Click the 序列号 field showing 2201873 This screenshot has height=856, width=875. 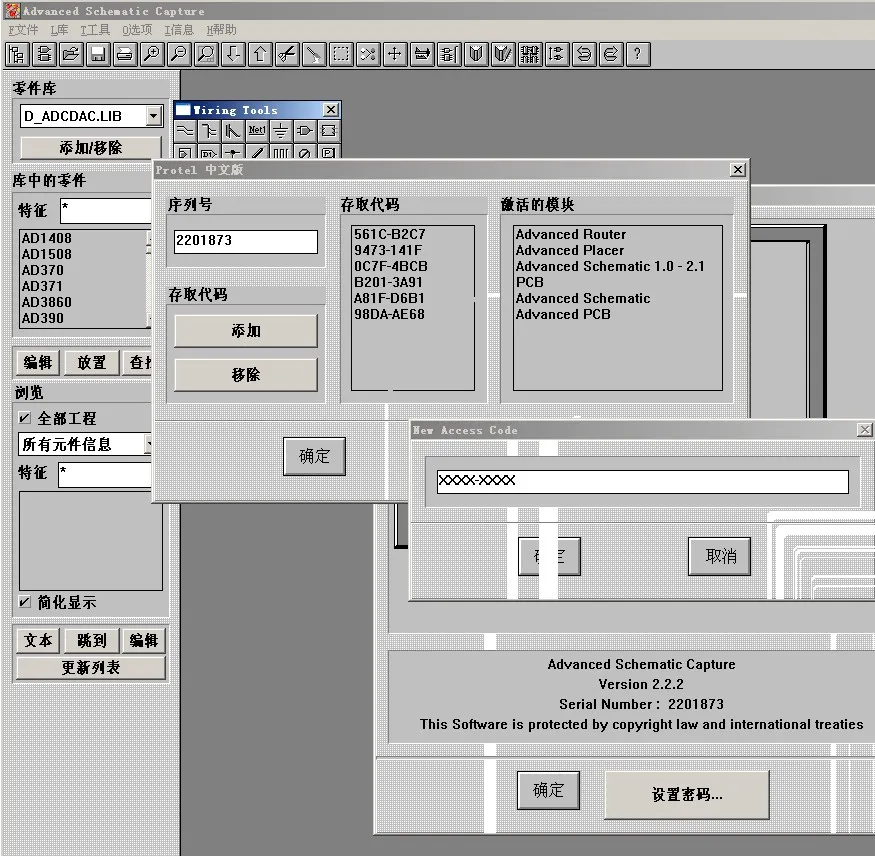point(246,241)
